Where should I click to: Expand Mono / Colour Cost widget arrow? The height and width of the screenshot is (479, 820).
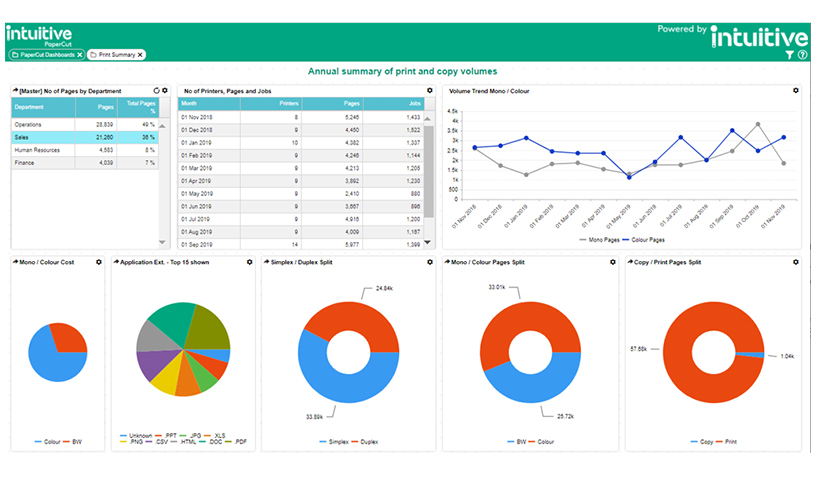[15, 262]
